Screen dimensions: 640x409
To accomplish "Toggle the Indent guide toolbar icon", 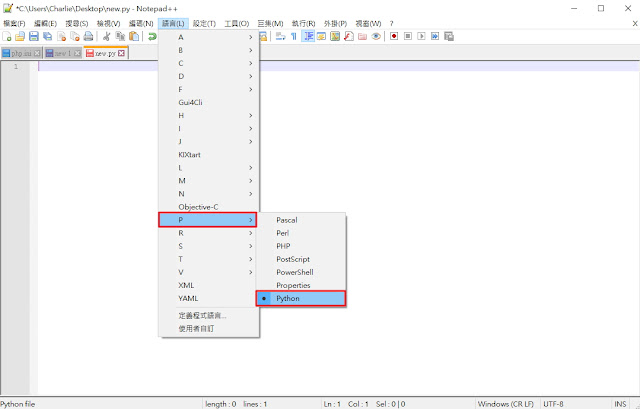I will pyautogui.click(x=308, y=36).
